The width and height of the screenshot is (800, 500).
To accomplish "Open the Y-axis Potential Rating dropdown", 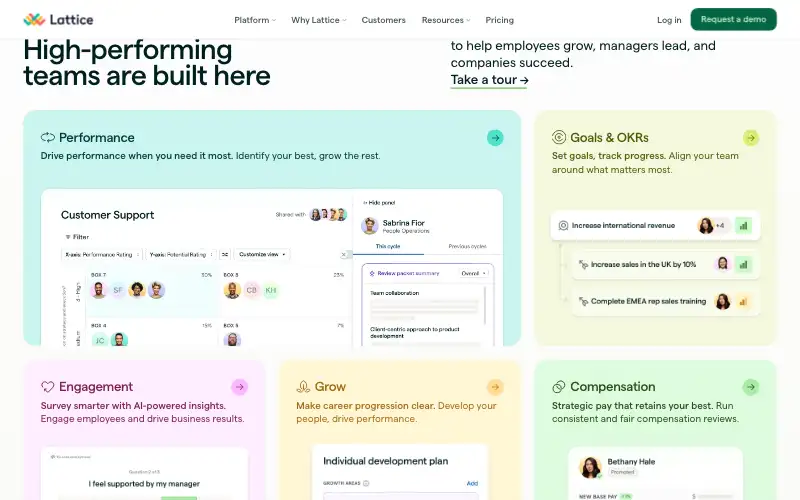I will tap(181, 254).
